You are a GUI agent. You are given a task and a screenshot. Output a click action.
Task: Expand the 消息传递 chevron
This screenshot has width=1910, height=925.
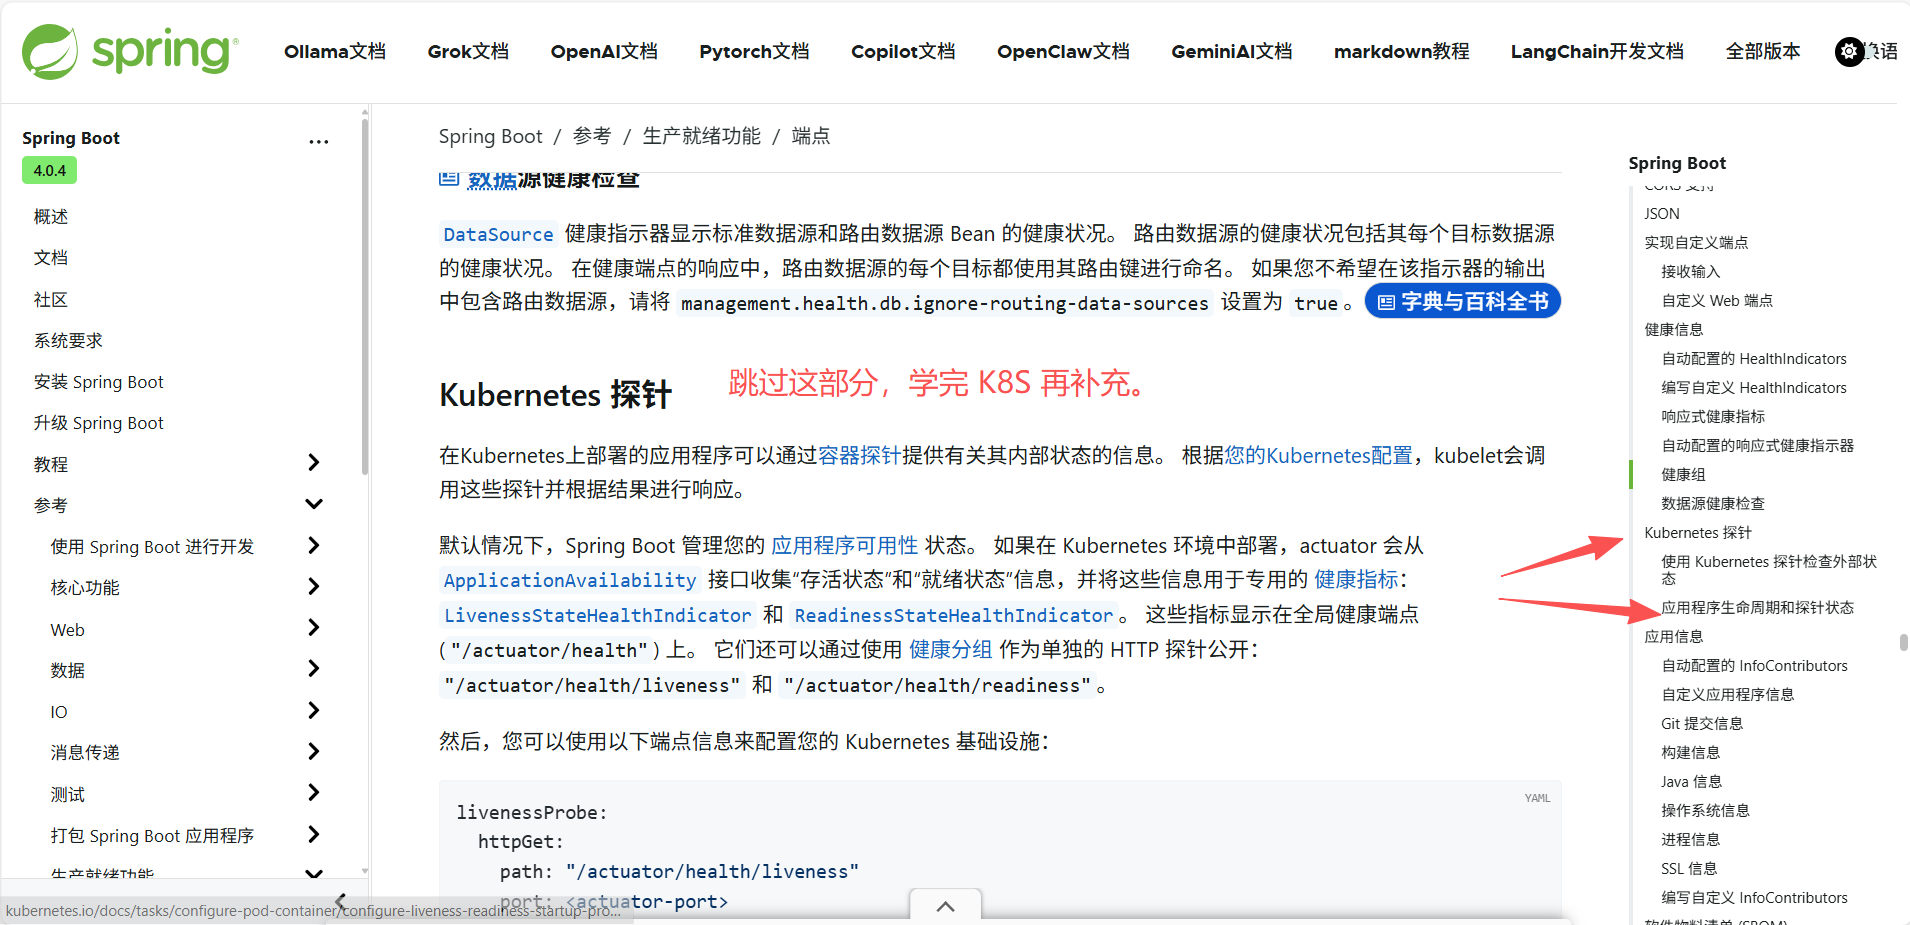(x=313, y=751)
